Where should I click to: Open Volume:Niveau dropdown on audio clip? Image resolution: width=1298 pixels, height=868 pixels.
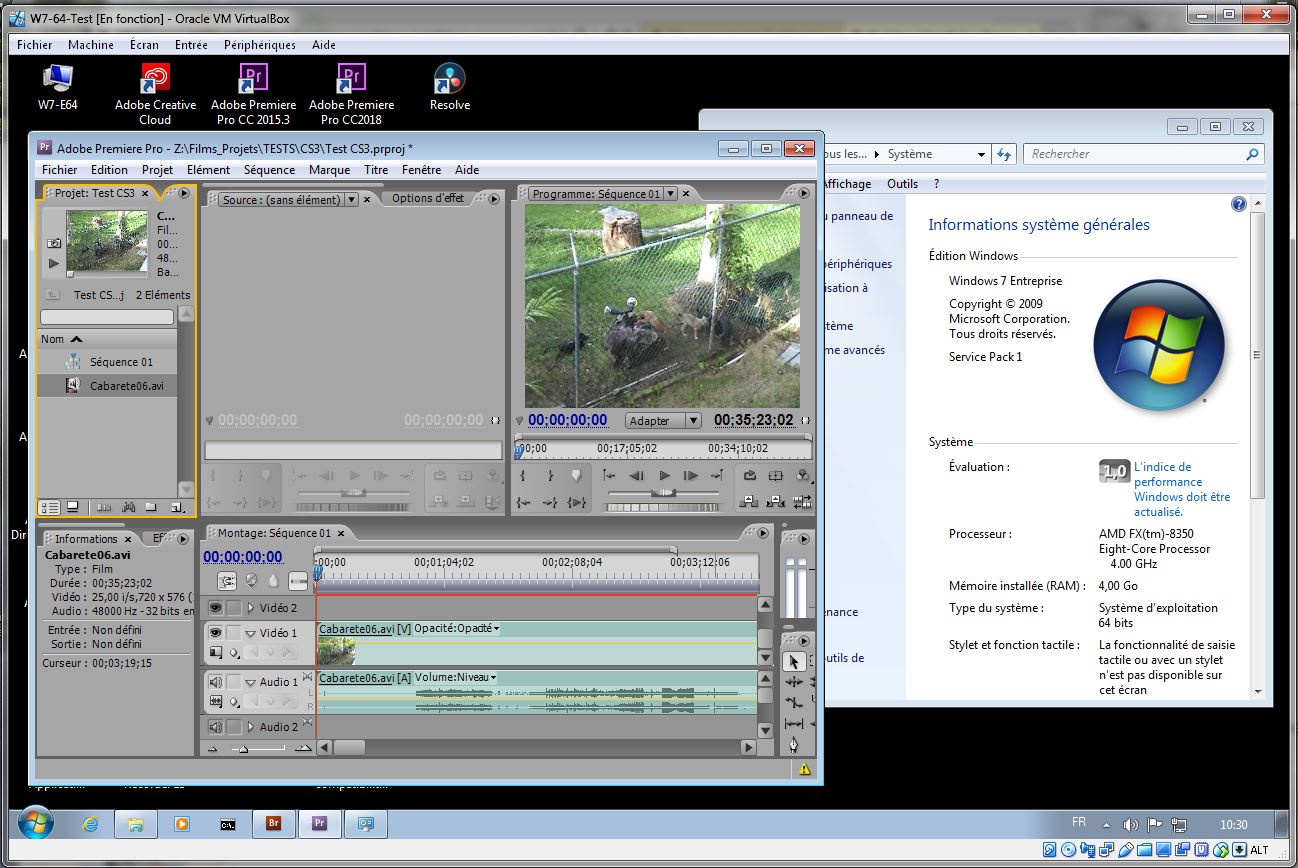click(493, 678)
